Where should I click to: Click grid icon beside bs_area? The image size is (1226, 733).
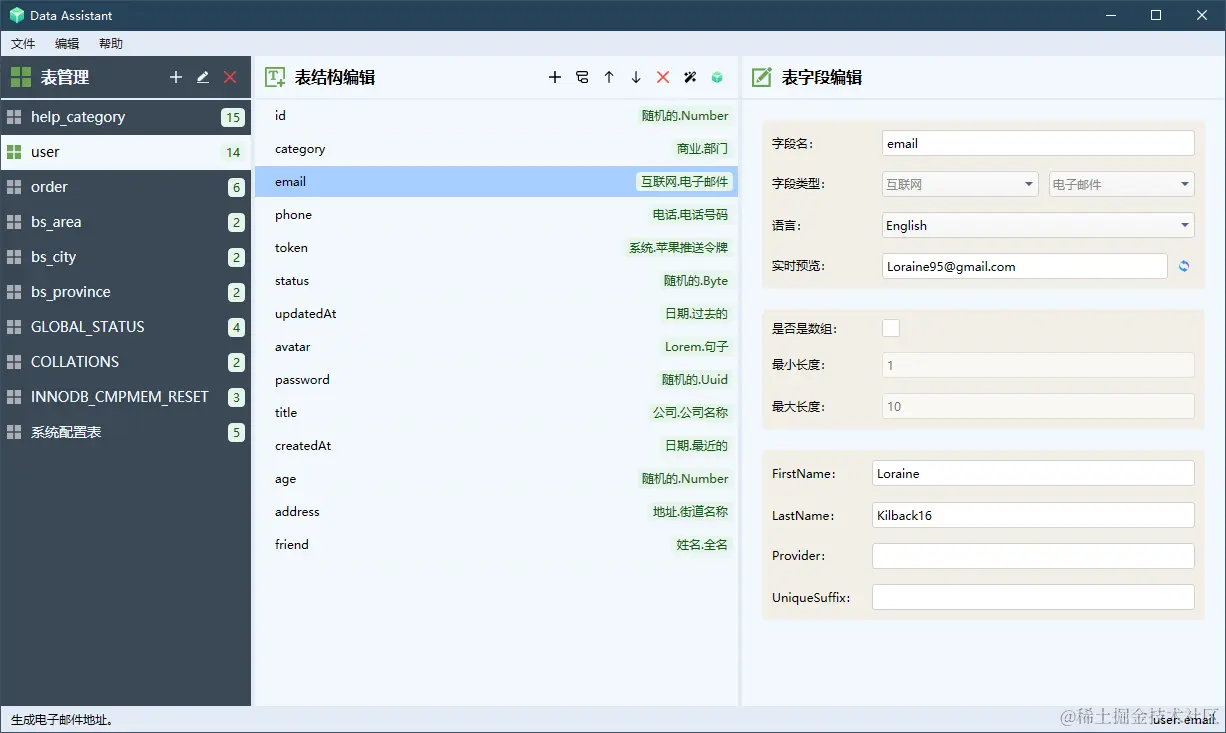[14, 222]
